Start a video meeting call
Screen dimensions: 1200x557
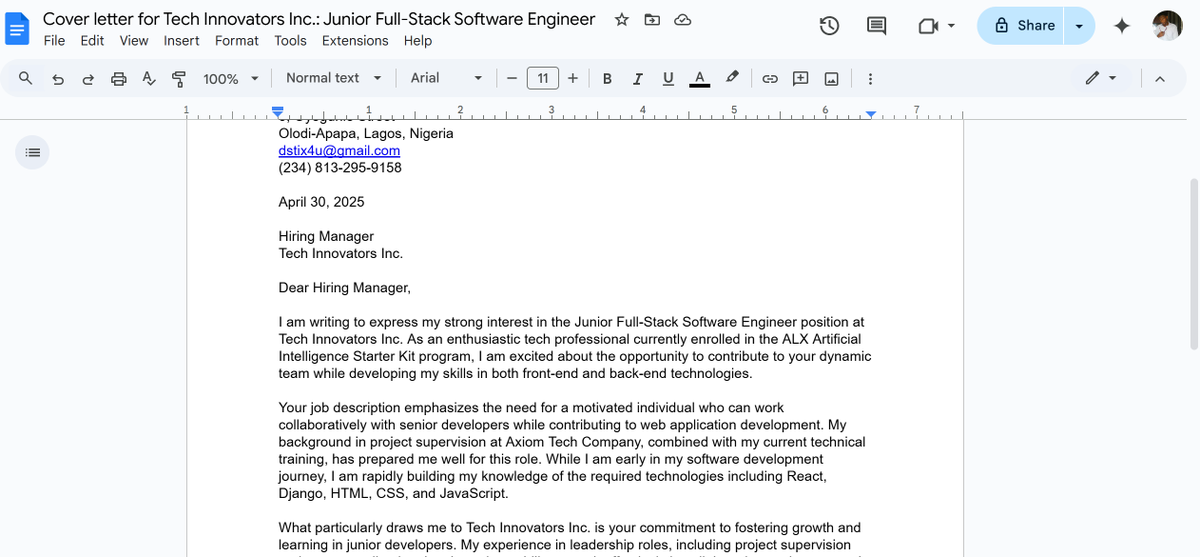point(927,26)
